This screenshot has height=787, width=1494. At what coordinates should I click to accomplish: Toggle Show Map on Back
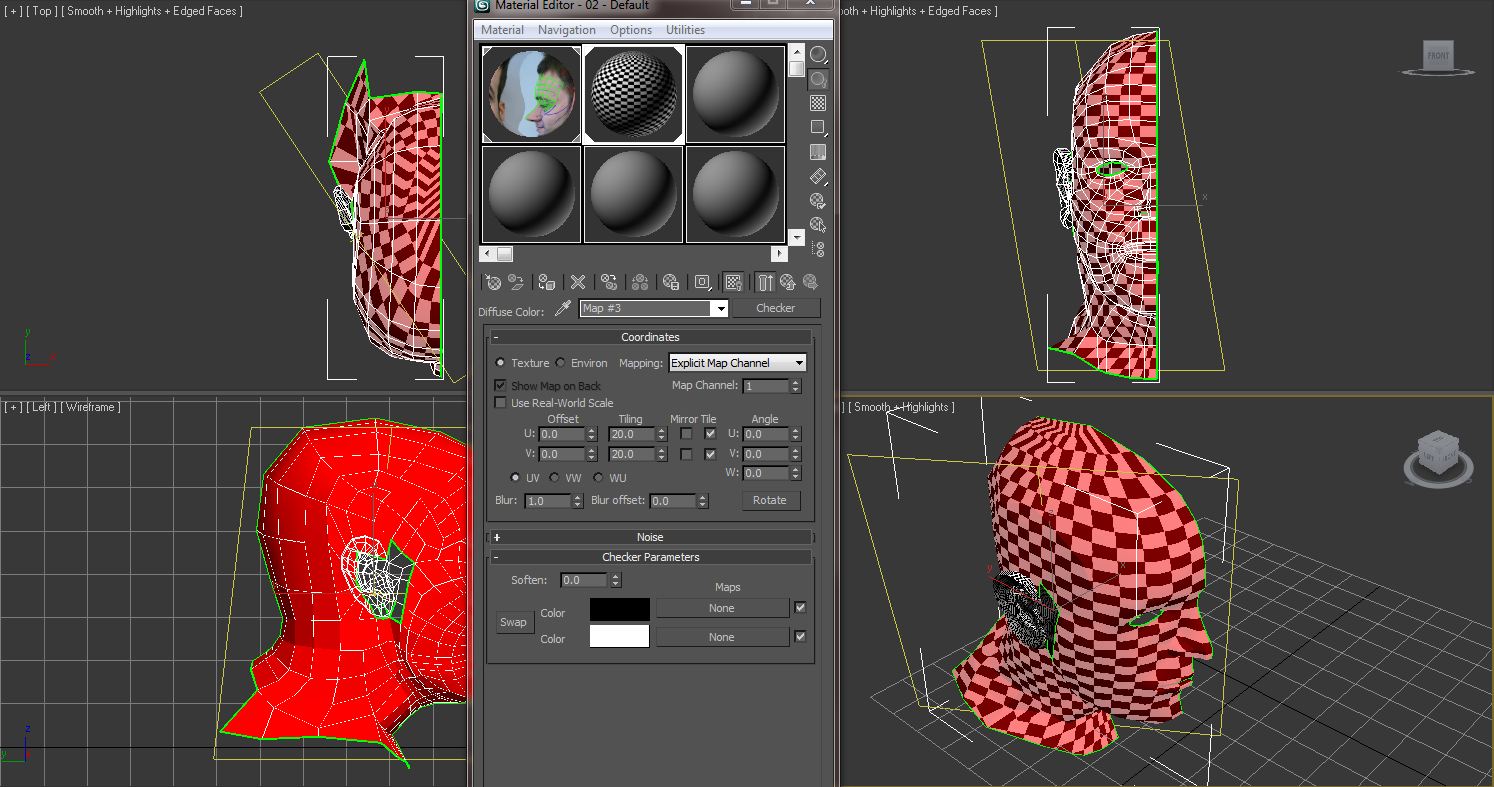(500, 385)
